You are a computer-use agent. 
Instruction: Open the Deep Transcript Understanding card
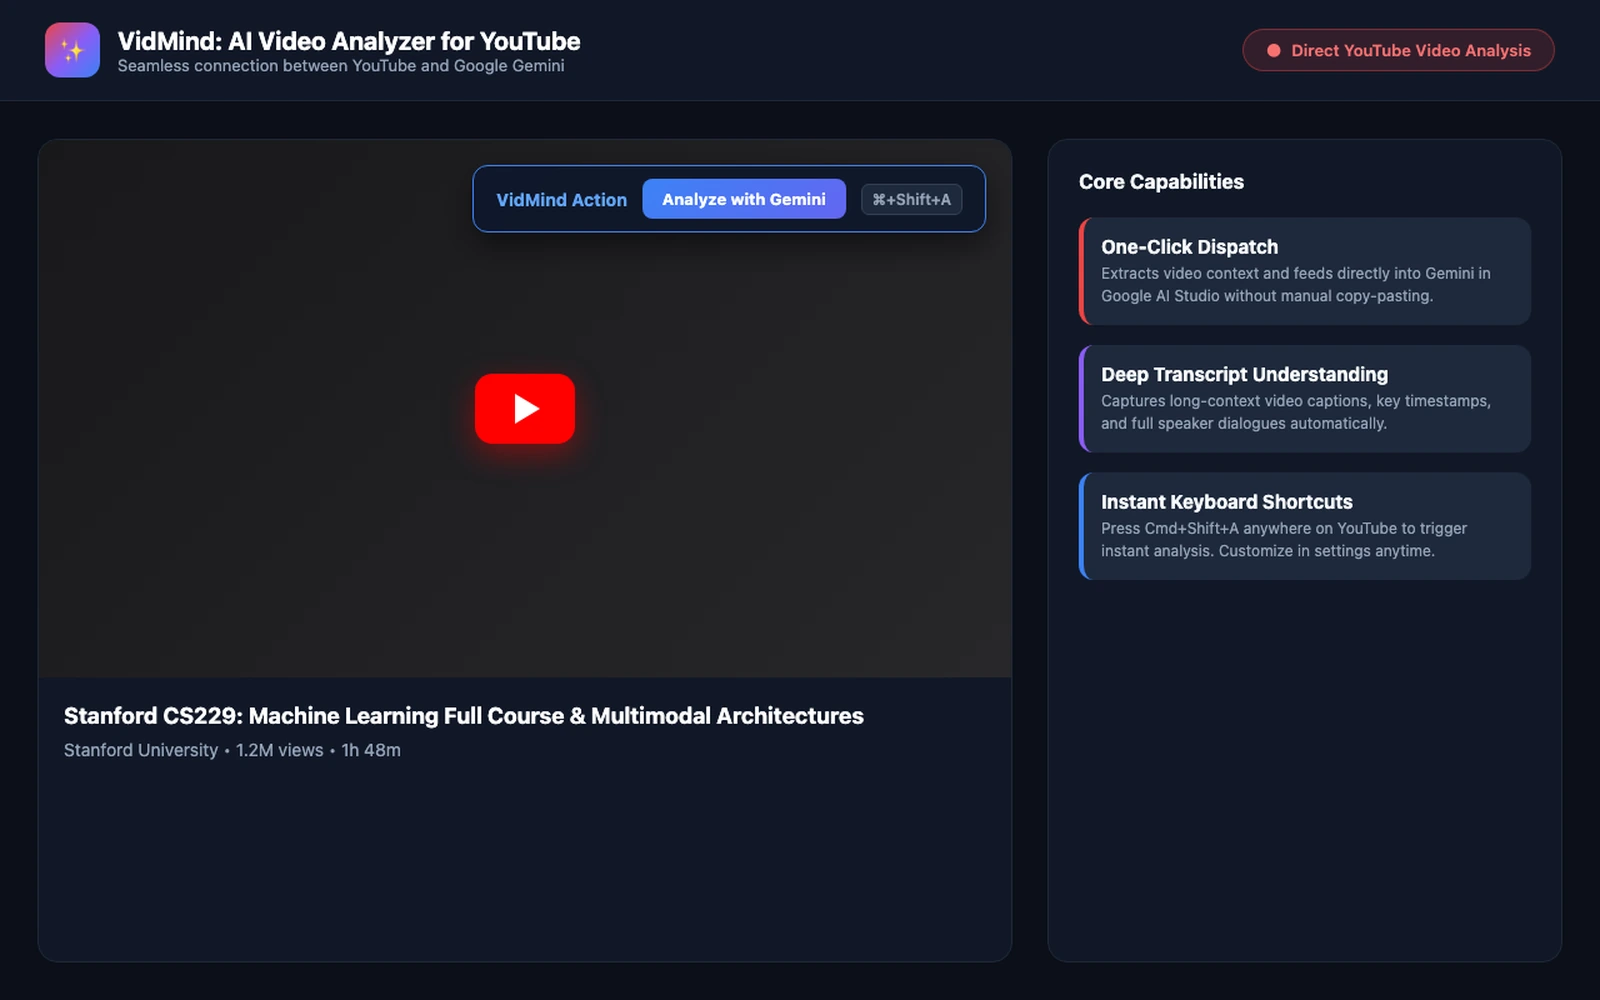(x=1305, y=399)
